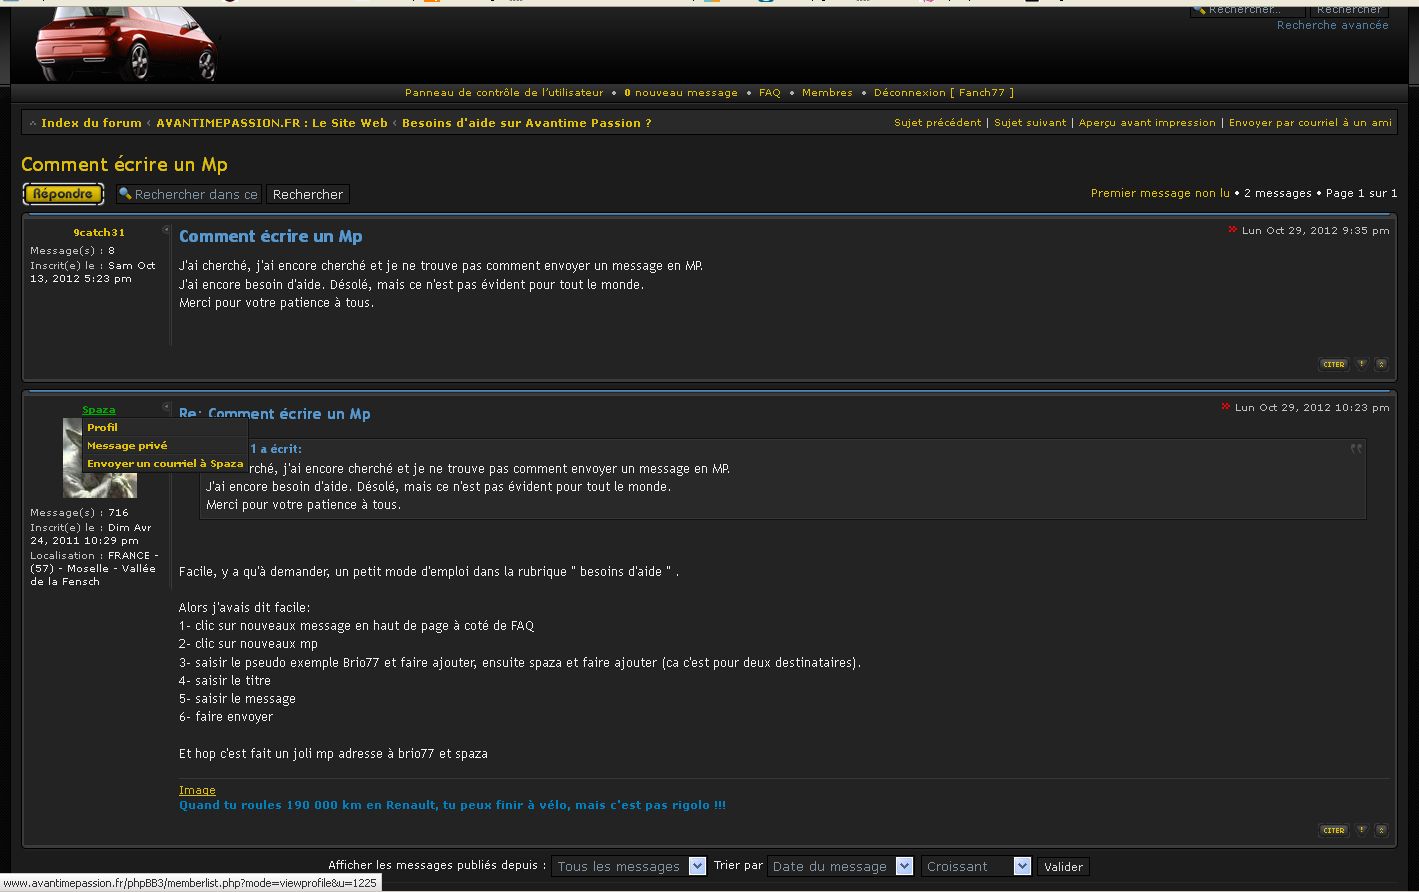This screenshot has height=892, width=1419.
Task: Click the up-arrow icon on Spaza's reply
Action: [1381, 830]
